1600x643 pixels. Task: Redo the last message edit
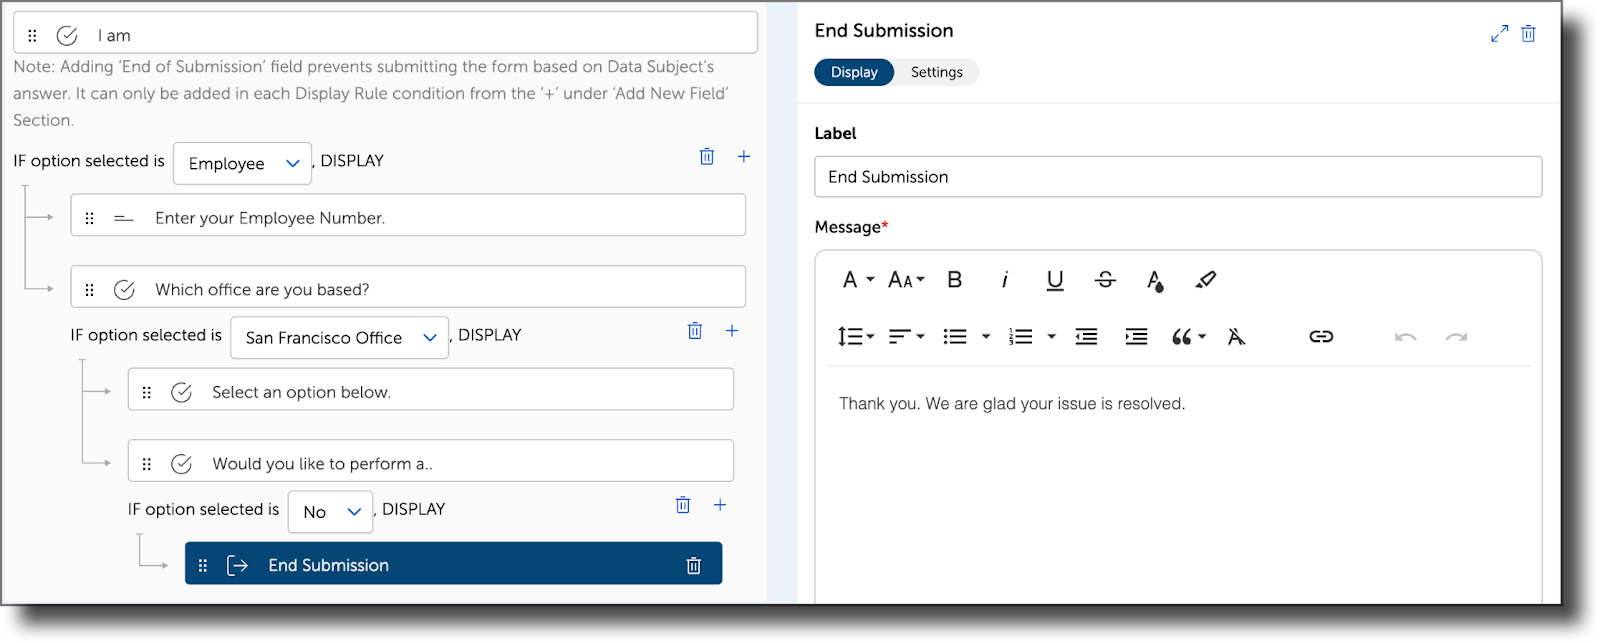click(x=1457, y=336)
